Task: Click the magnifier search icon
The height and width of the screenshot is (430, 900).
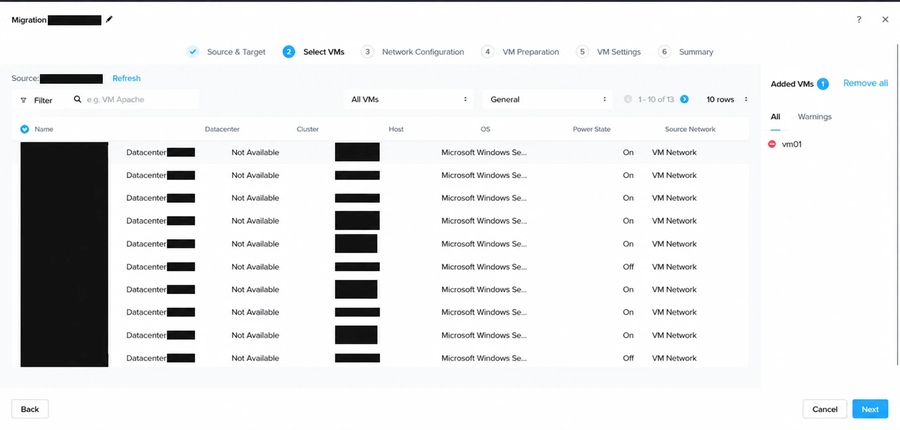Action: (x=77, y=99)
